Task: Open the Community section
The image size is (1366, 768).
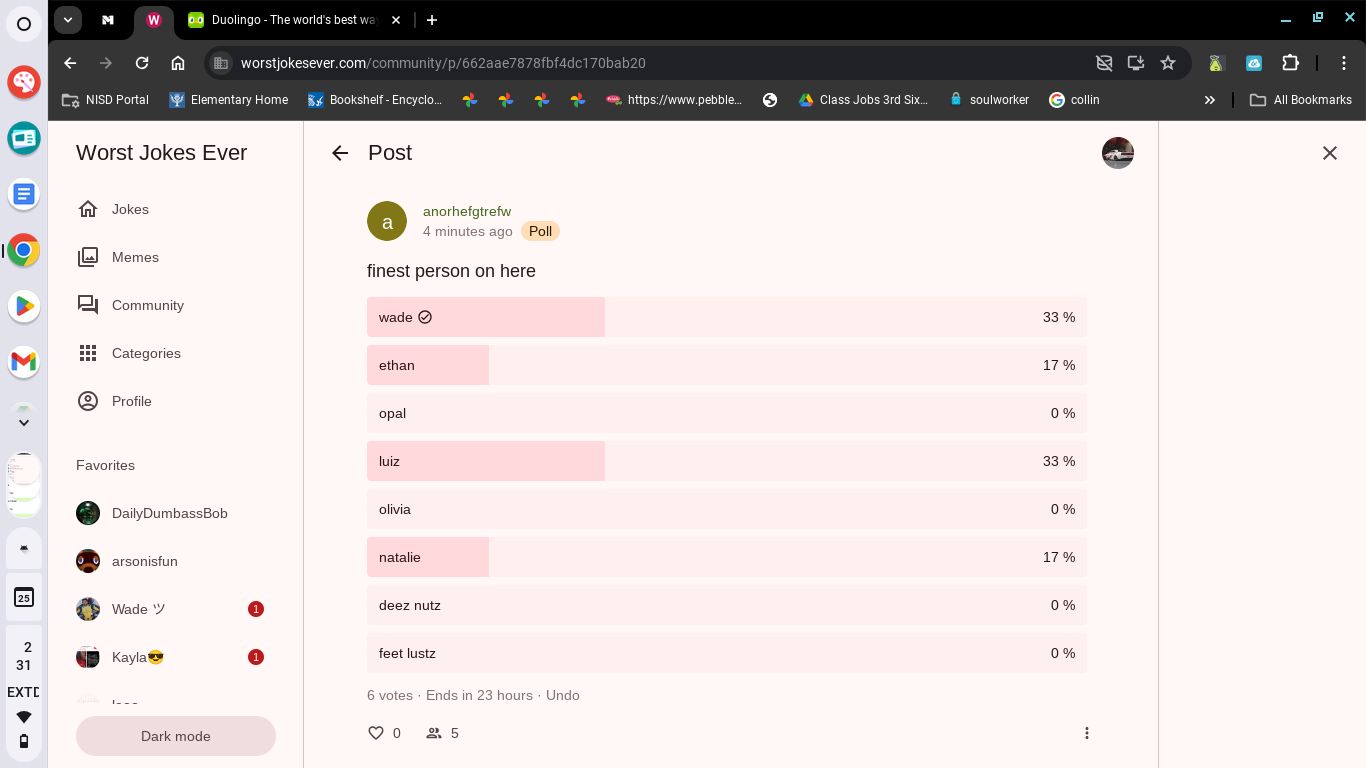Action: (x=147, y=305)
